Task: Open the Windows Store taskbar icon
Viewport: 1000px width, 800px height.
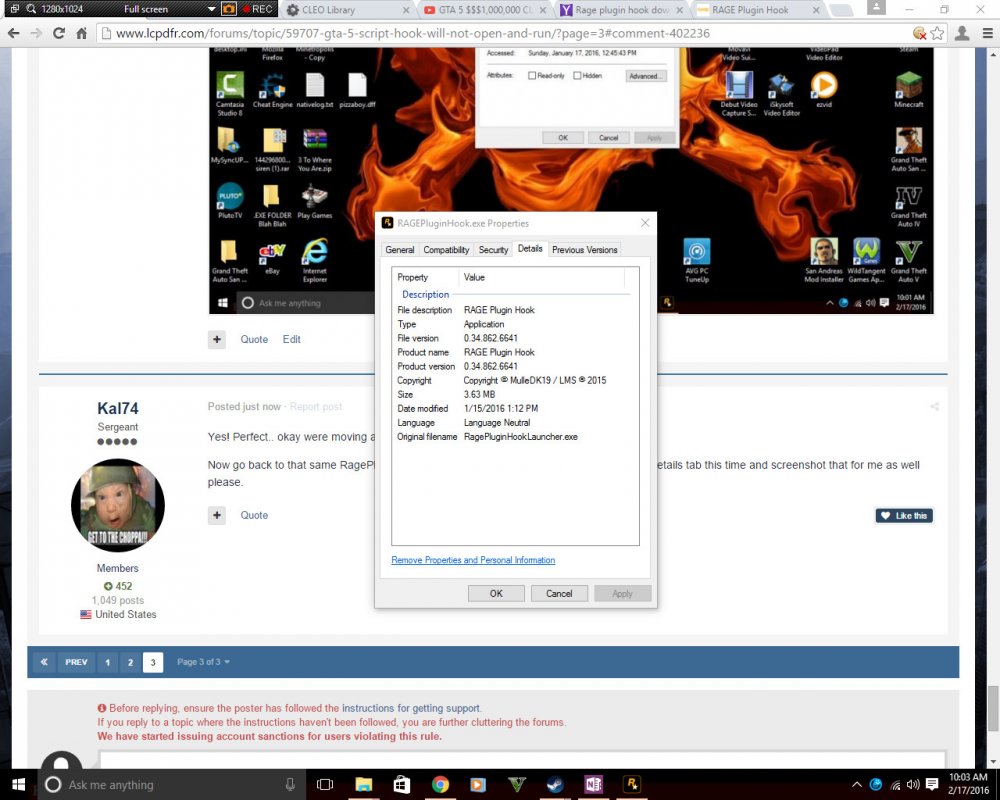Action: pyautogui.click(x=402, y=785)
